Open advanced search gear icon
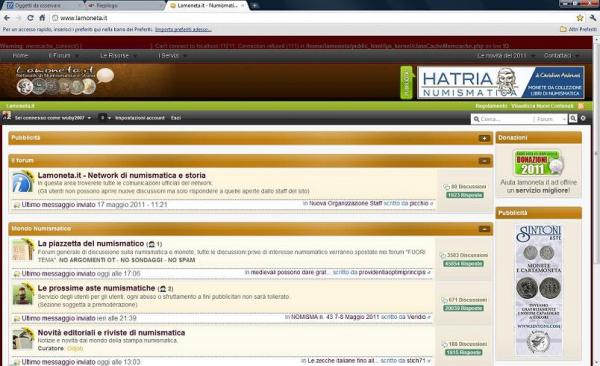This screenshot has height=366, width=600. [583, 118]
